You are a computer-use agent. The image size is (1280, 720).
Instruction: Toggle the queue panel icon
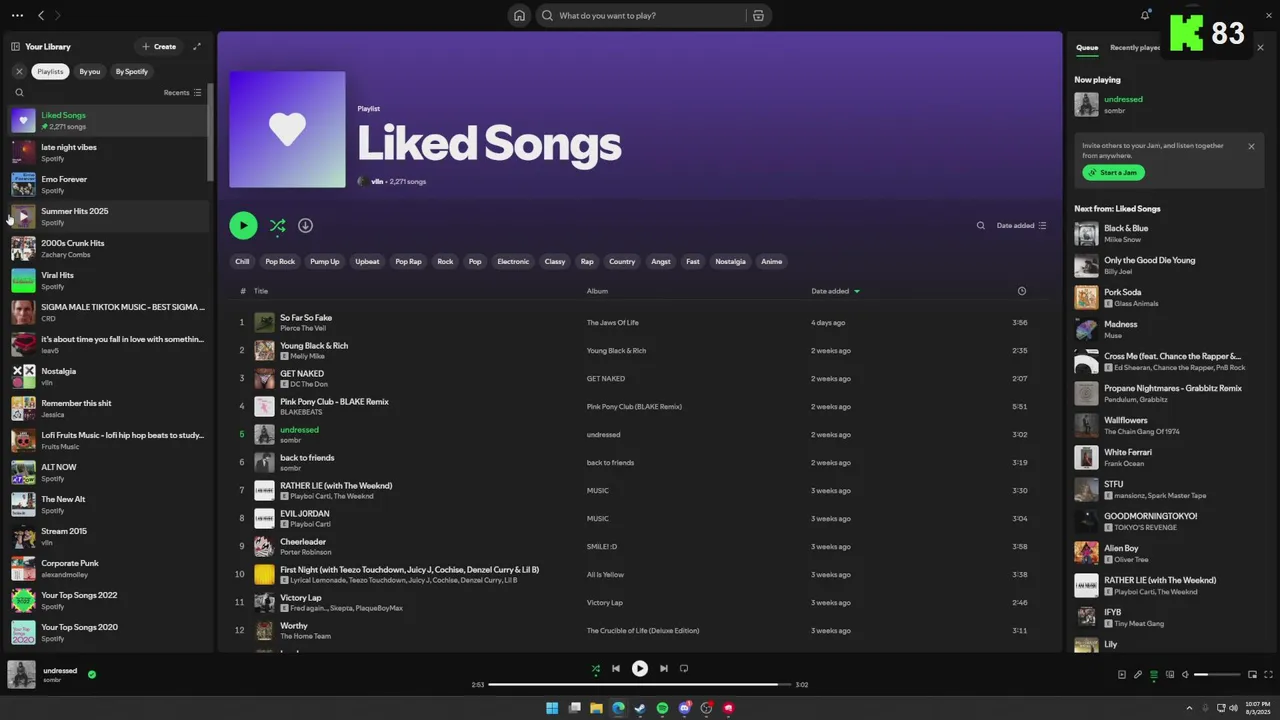coord(1153,675)
